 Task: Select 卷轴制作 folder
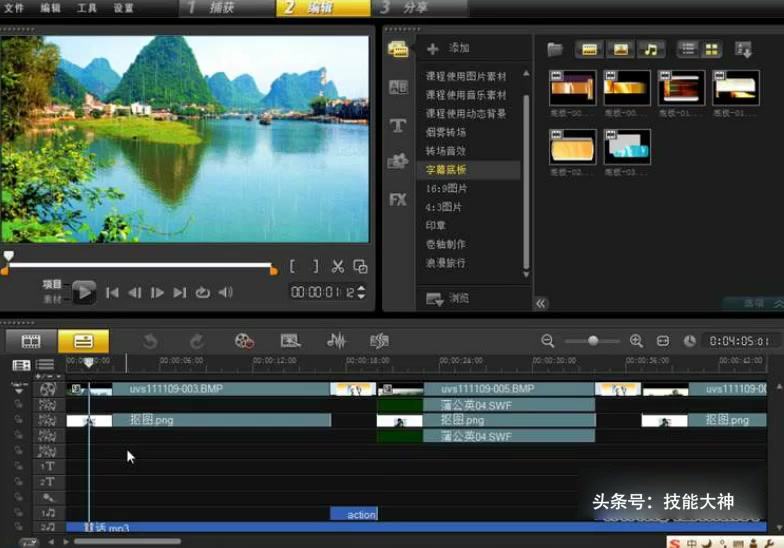(x=446, y=244)
